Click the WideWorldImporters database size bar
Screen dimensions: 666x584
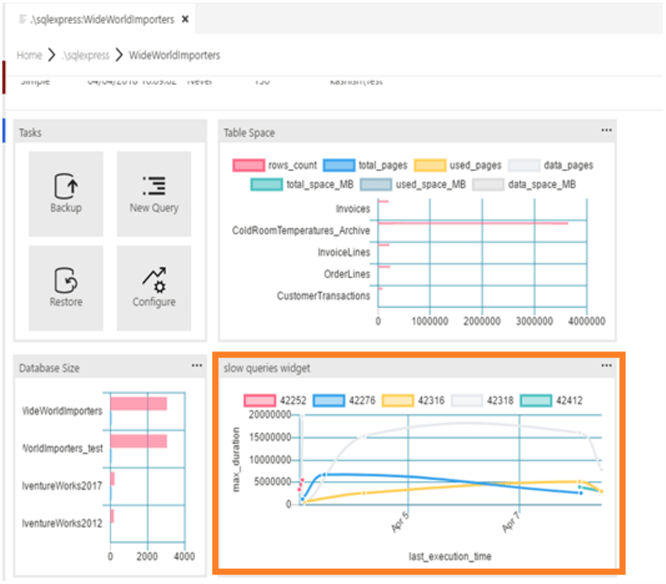click(138, 403)
